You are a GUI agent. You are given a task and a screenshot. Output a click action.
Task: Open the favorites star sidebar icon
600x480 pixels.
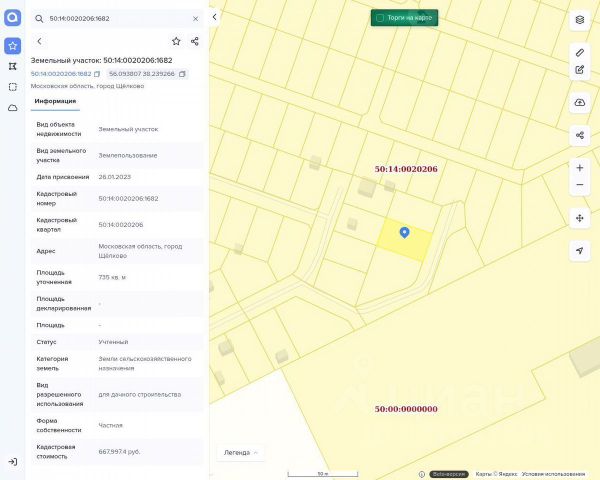coord(13,46)
